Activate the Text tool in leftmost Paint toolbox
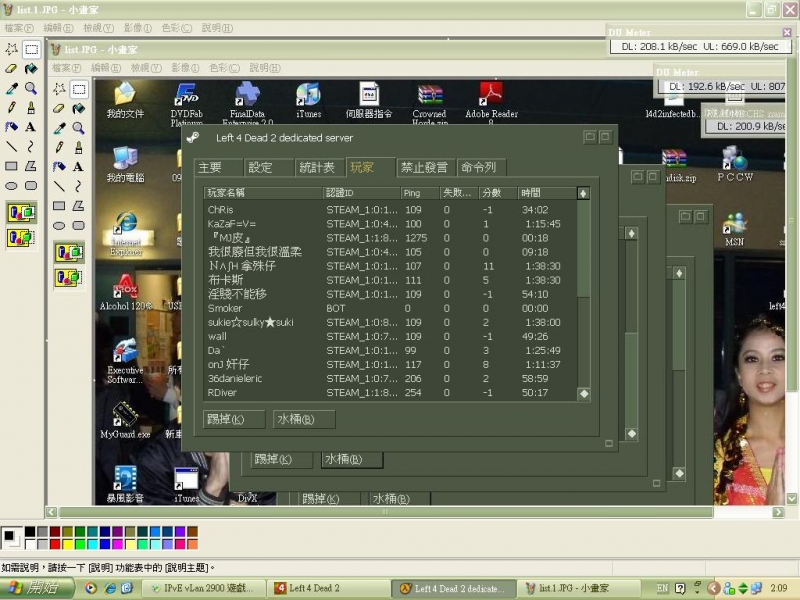Viewport: 800px width, 600px height. (31, 127)
